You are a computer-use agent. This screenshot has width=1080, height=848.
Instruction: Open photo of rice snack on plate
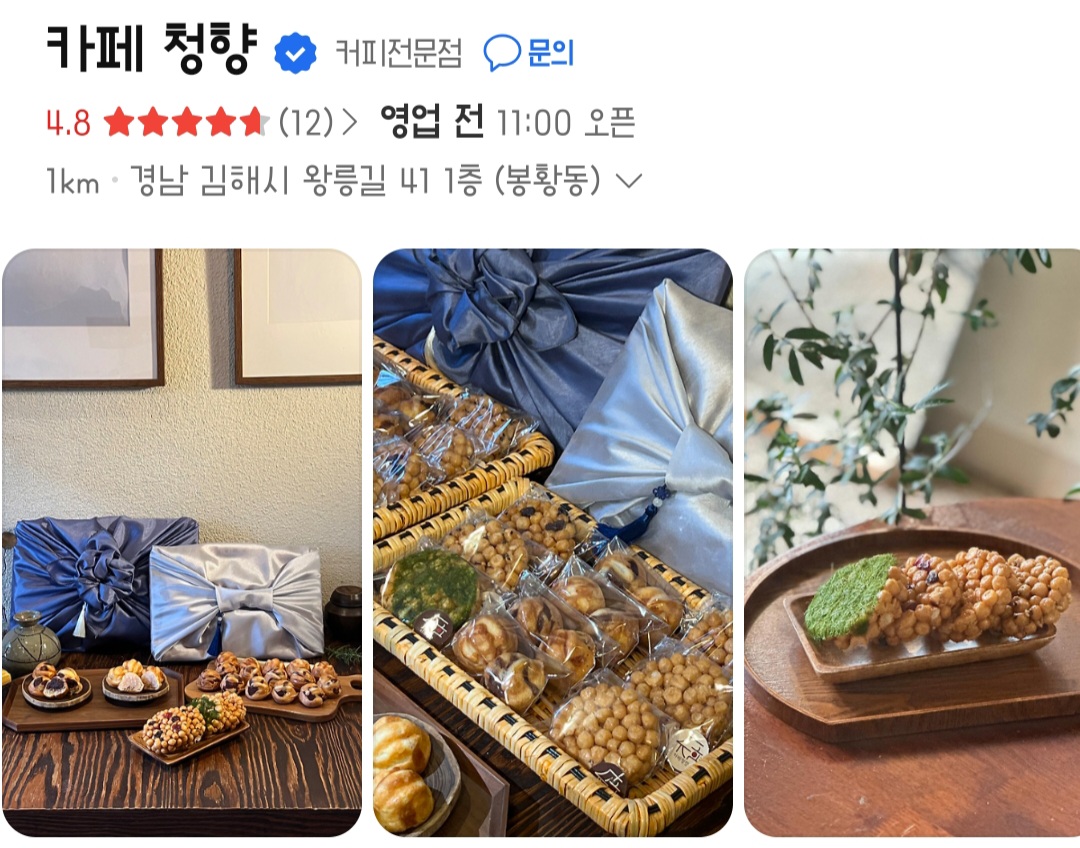coord(912,542)
